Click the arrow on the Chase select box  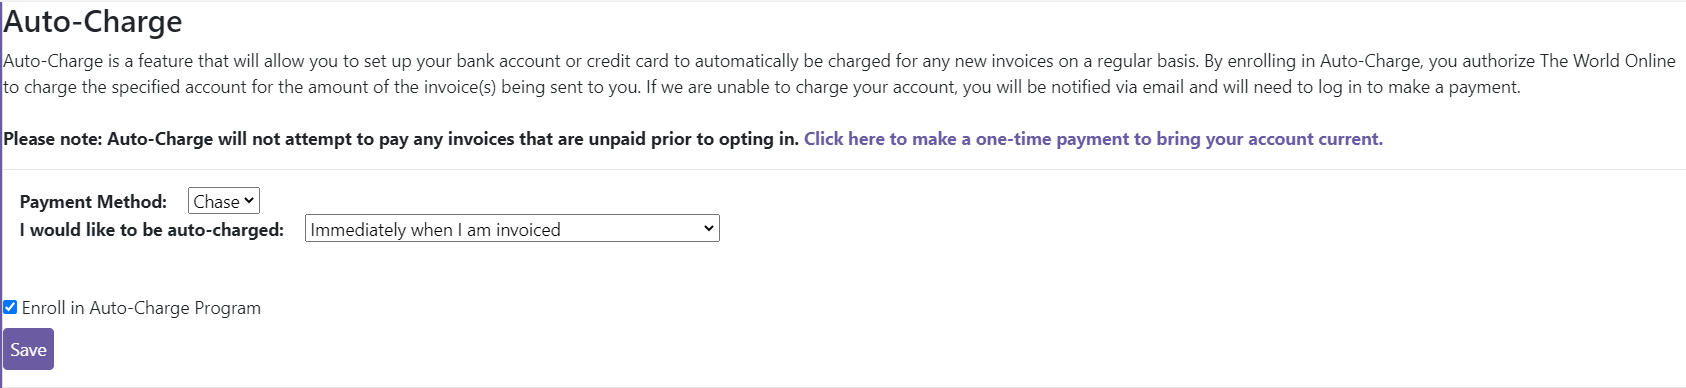(249, 201)
